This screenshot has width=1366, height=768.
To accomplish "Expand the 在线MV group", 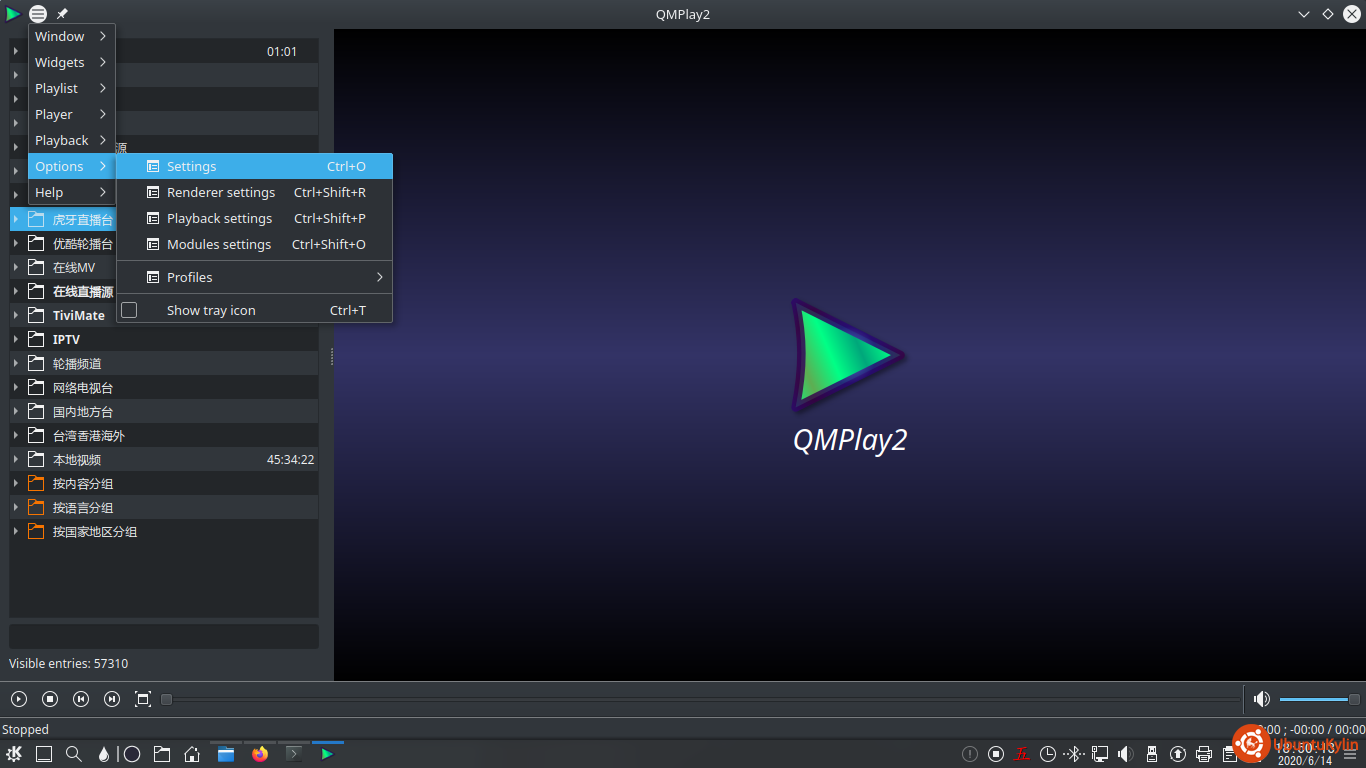I will pos(16,267).
